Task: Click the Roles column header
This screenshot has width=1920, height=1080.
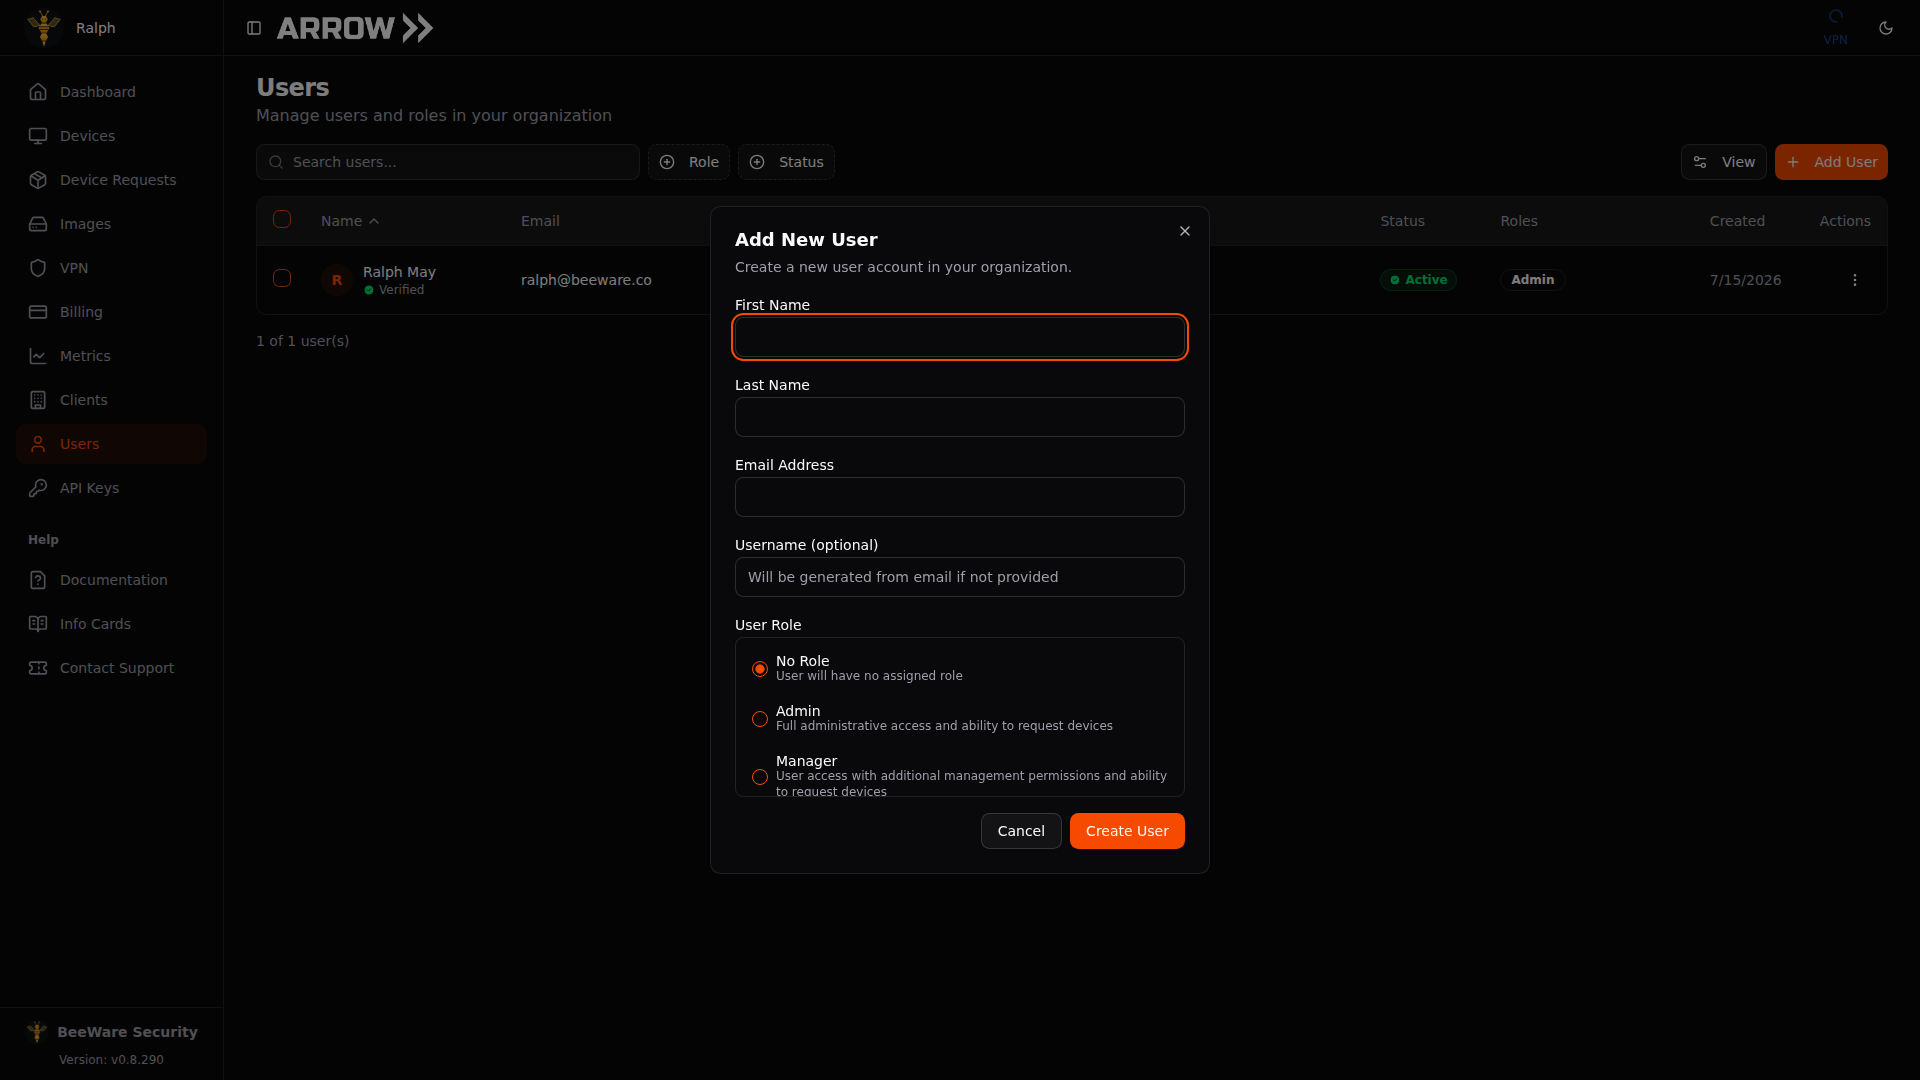Action: coord(1519,221)
